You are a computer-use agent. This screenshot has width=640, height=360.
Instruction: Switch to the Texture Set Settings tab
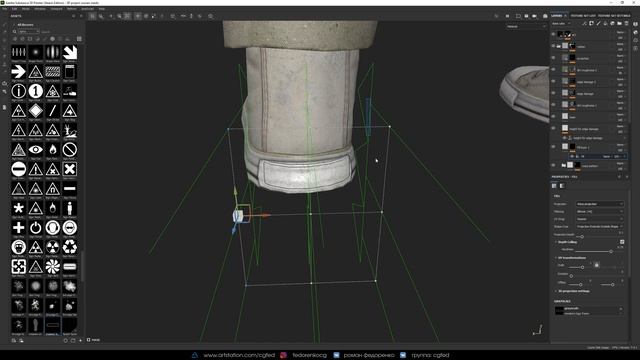click(x=614, y=16)
